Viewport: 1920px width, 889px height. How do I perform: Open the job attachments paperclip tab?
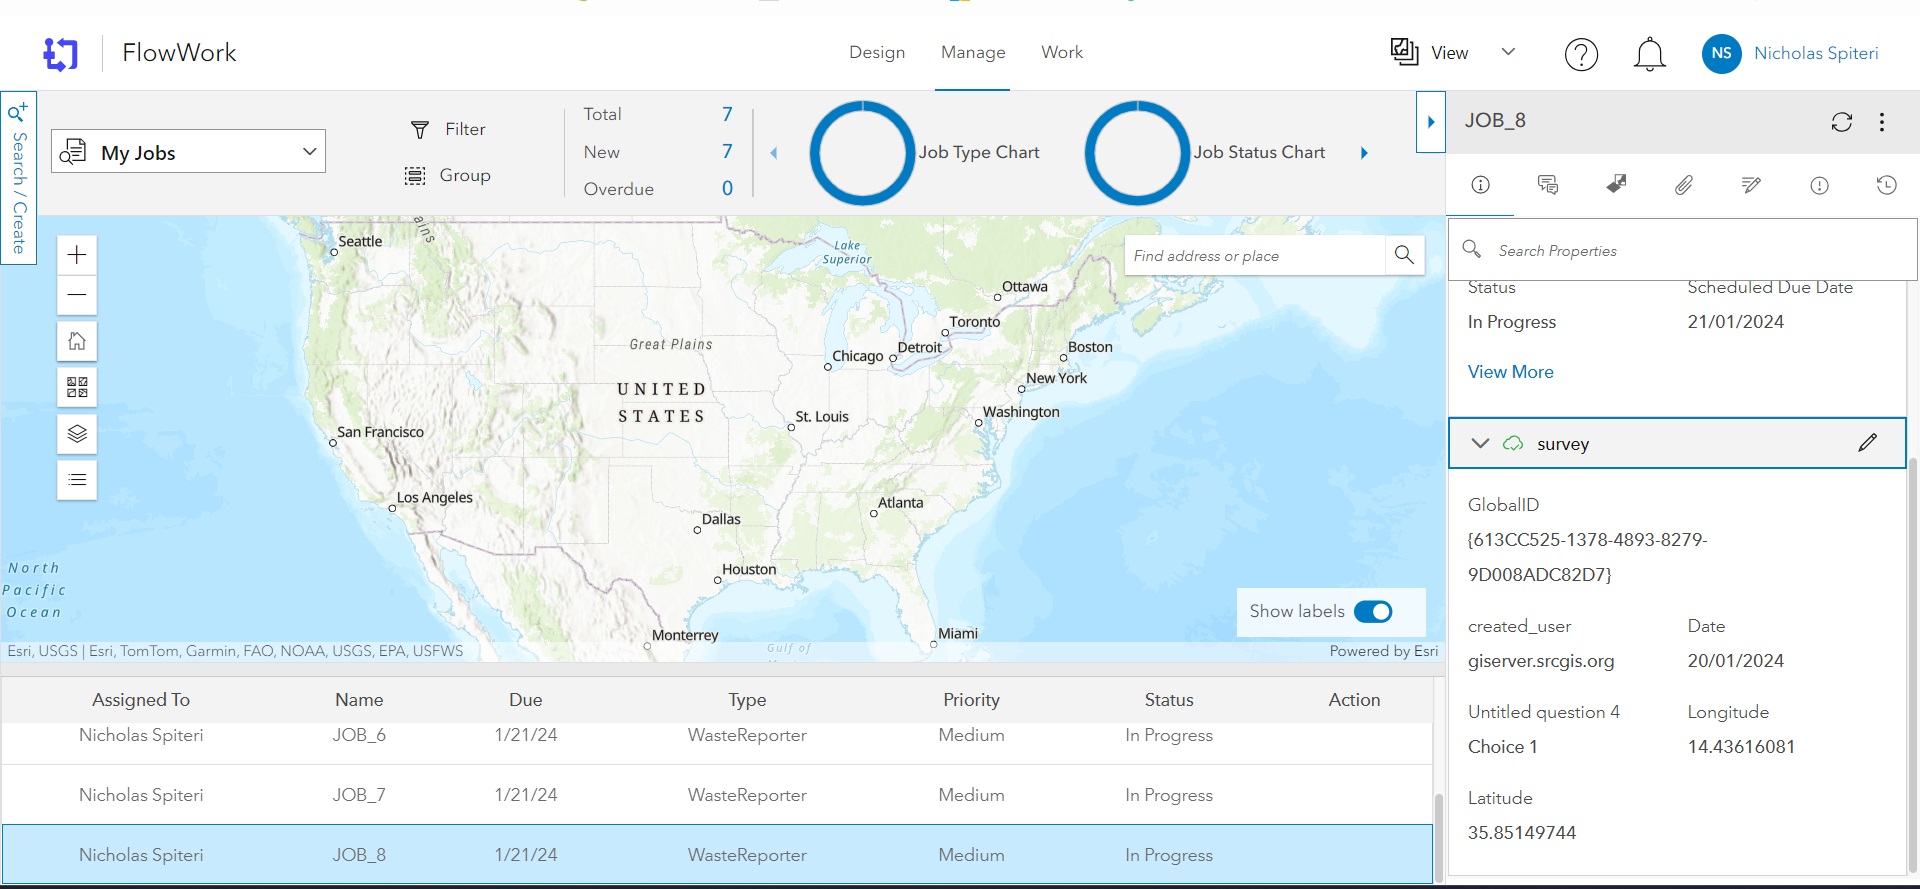point(1684,185)
